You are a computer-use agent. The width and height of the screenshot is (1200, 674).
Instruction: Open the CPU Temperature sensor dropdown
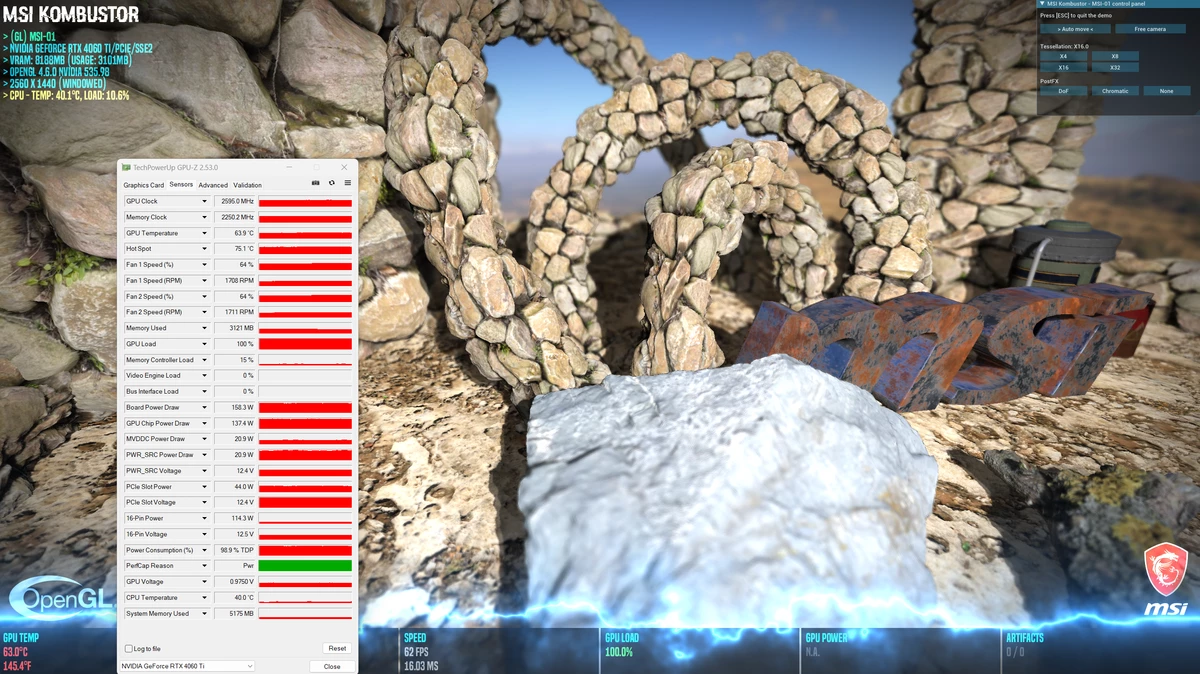click(205, 598)
